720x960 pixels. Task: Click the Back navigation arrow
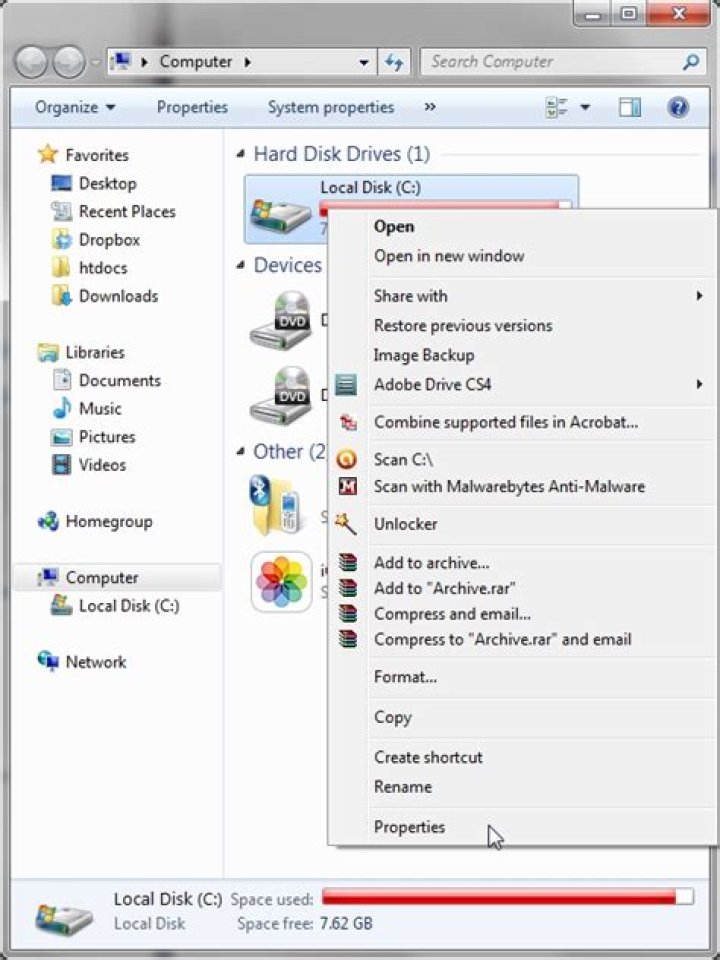31,62
